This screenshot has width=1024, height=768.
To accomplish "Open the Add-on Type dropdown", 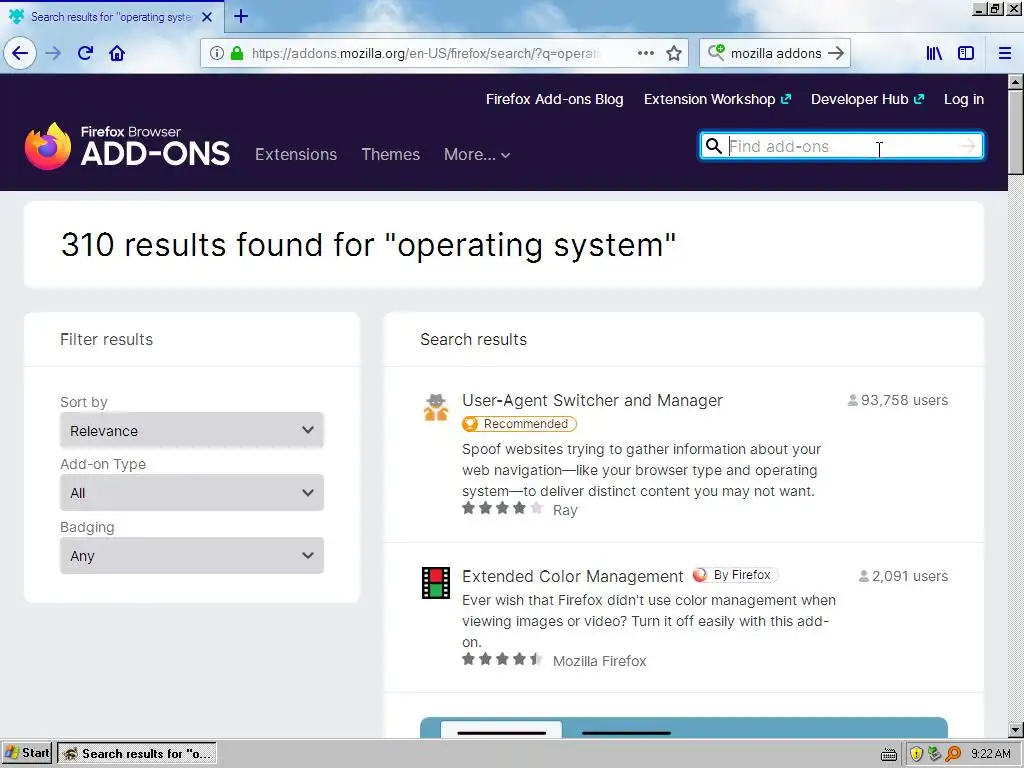I will 191,492.
